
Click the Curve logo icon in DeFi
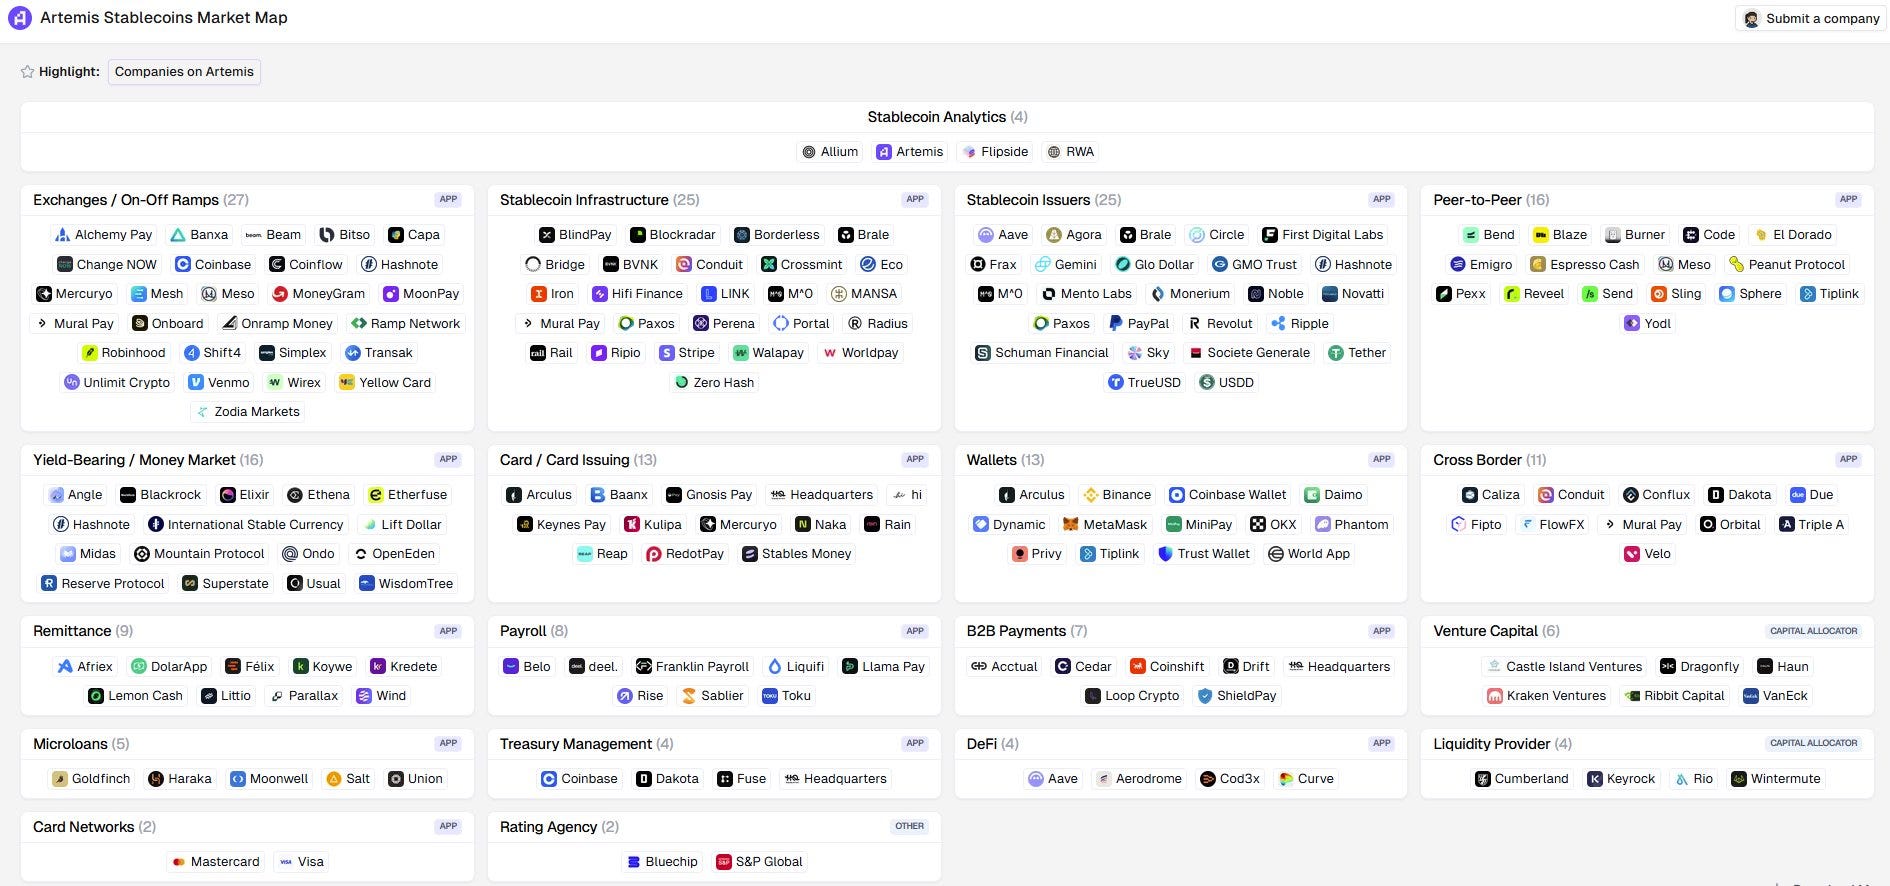pyautogui.click(x=1286, y=779)
